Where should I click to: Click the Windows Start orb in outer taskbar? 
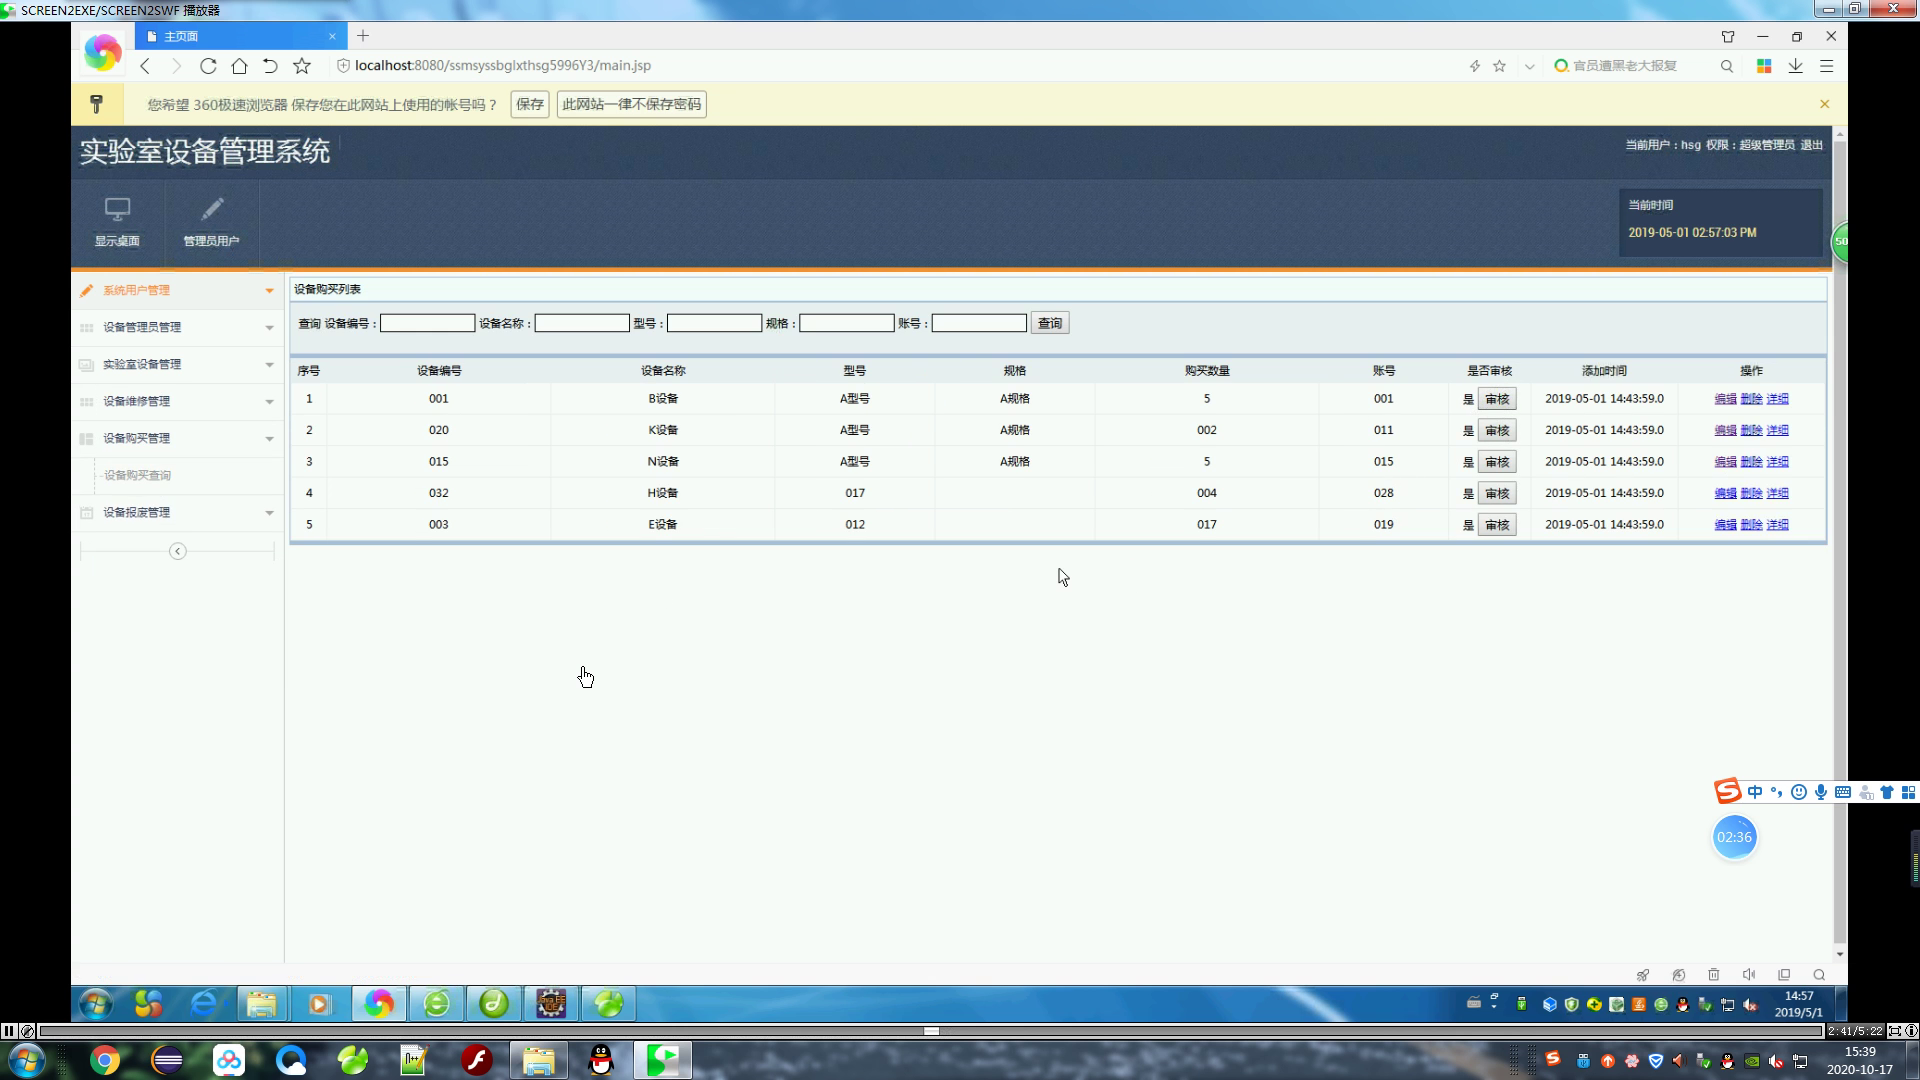coord(26,1060)
